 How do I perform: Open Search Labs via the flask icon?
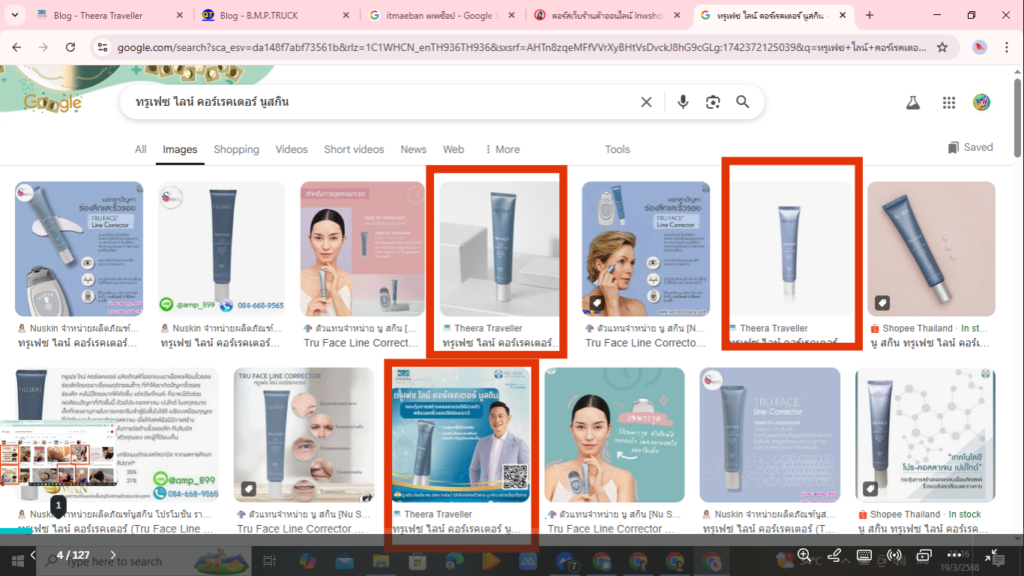click(911, 101)
